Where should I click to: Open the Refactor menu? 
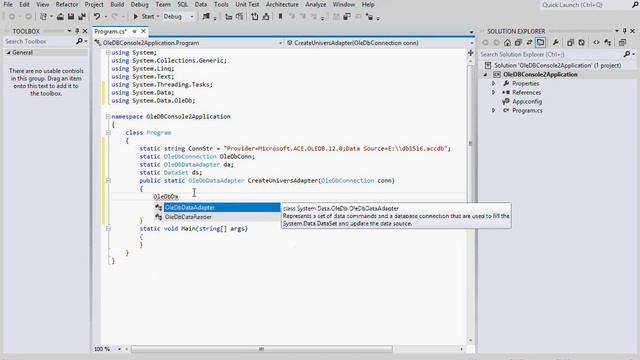[x=67, y=4]
